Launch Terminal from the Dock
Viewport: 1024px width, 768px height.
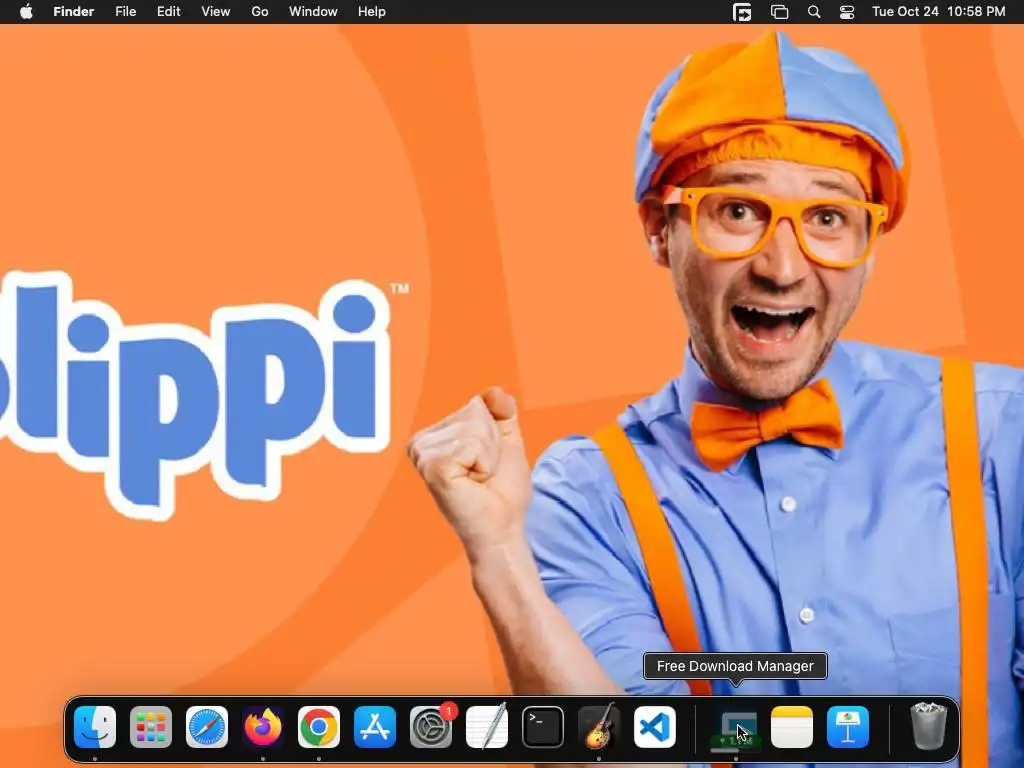coord(543,727)
